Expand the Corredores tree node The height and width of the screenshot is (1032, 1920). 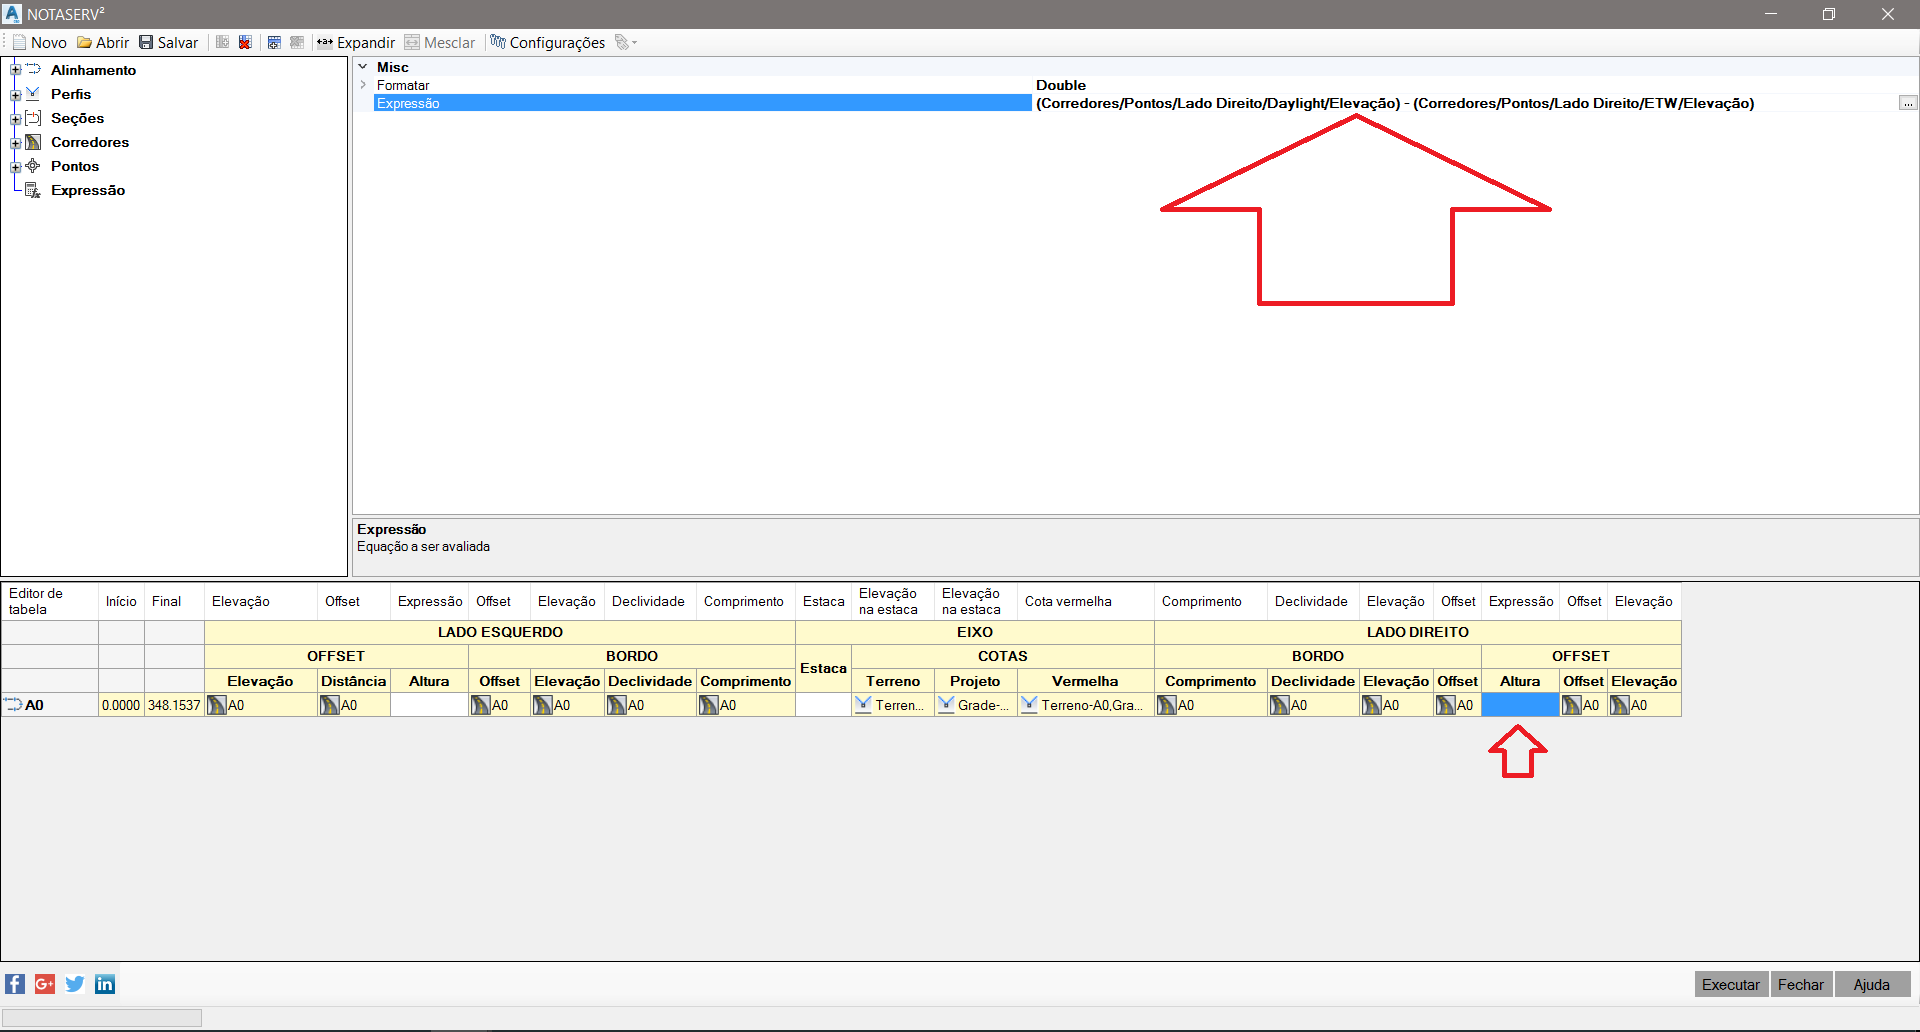click(x=15, y=142)
